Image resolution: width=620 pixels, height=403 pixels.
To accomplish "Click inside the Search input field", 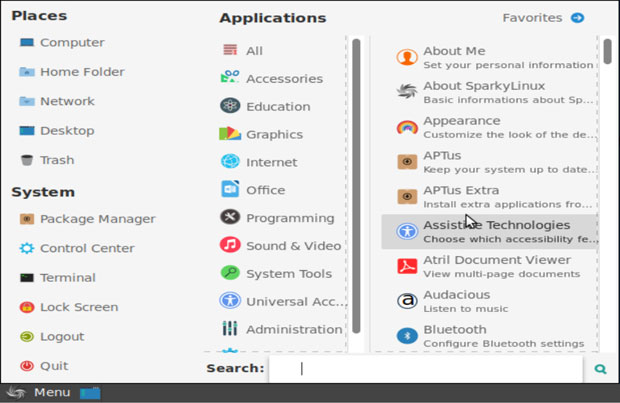I will [425, 369].
